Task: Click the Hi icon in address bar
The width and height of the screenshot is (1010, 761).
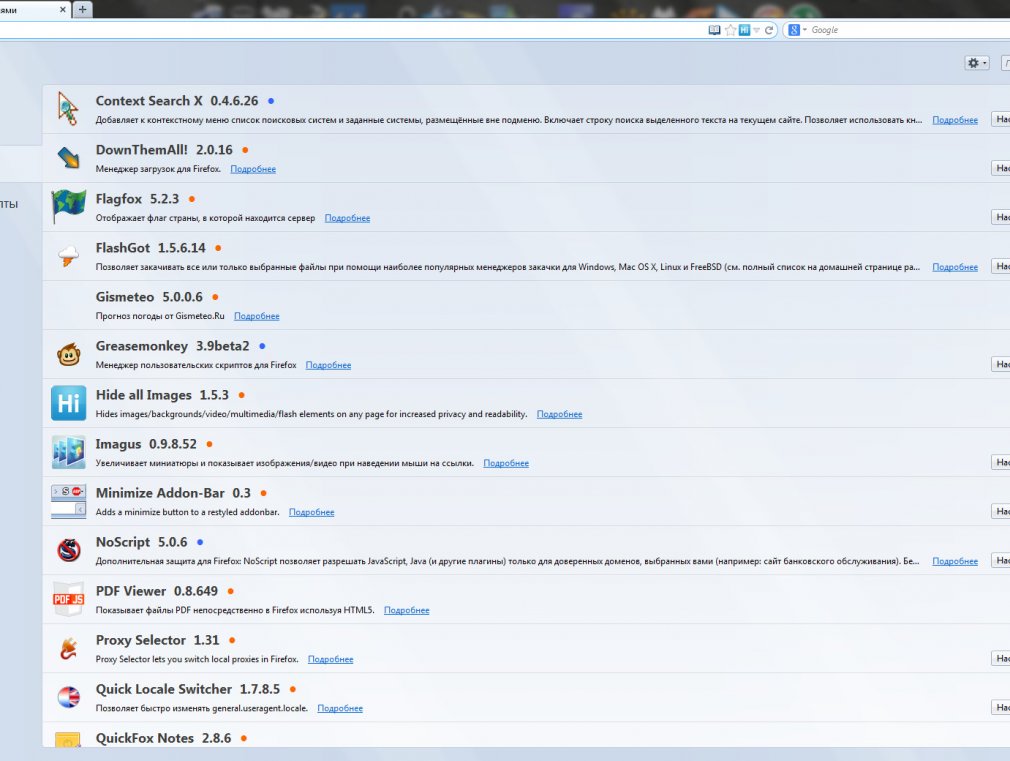Action: (x=744, y=30)
